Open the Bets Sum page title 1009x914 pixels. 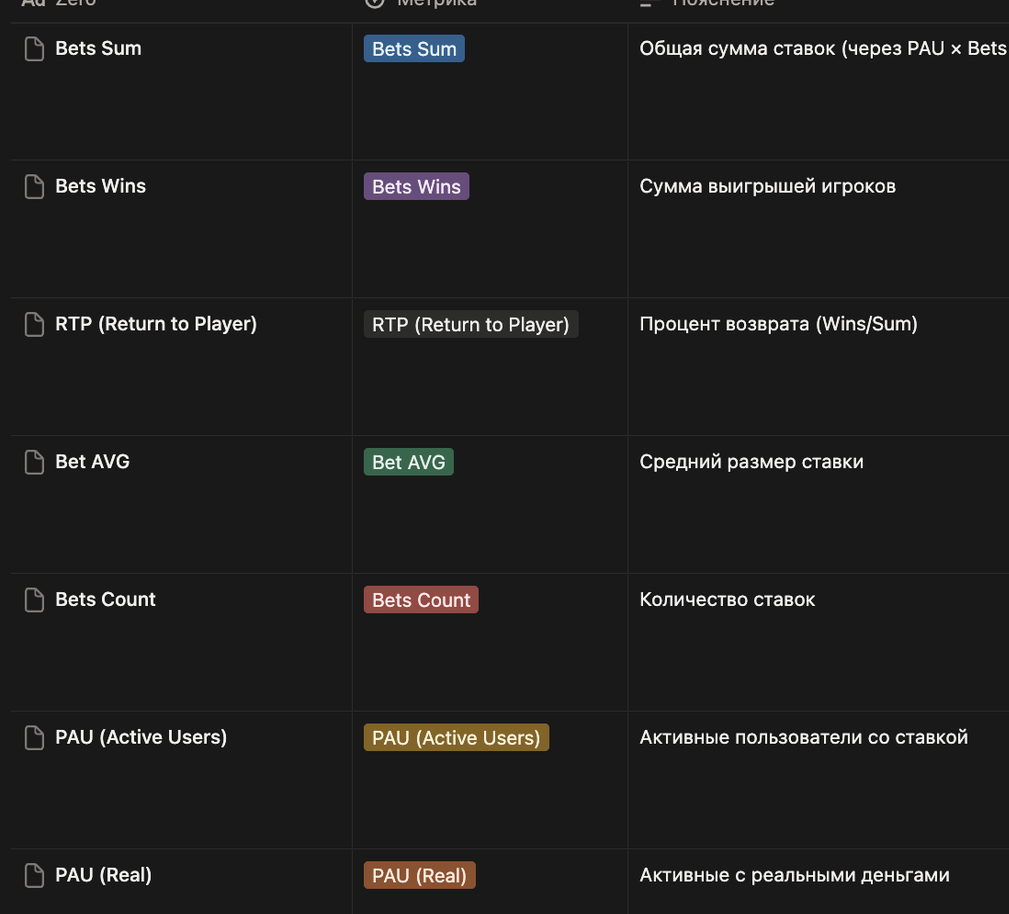pyautogui.click(x=98, y=48)
